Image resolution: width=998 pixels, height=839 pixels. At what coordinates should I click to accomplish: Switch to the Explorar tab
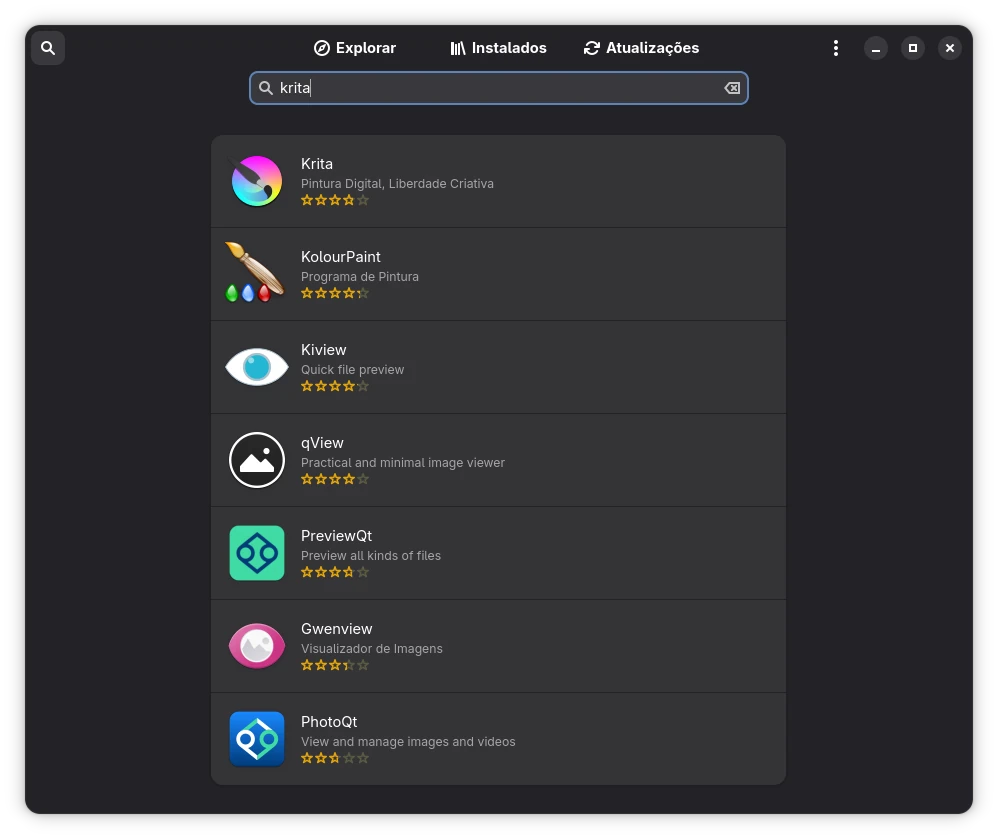point(355,48)
